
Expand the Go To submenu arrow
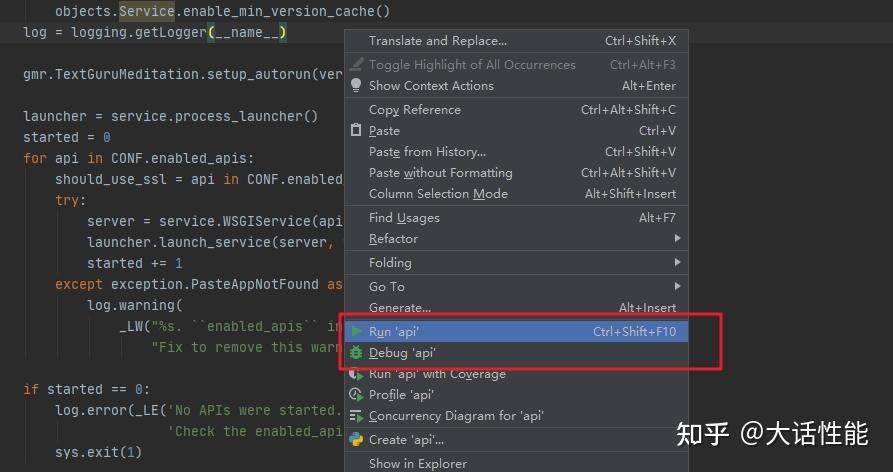click(x=677, y=286)
